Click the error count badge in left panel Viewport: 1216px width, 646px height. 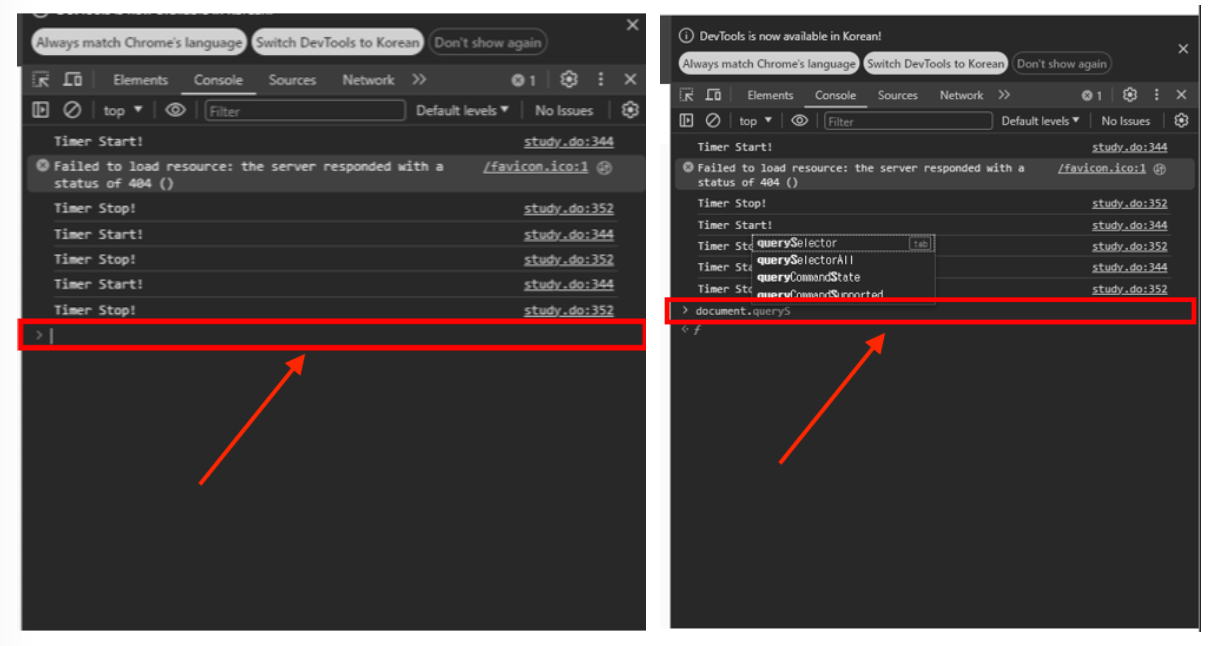point(524,80)
